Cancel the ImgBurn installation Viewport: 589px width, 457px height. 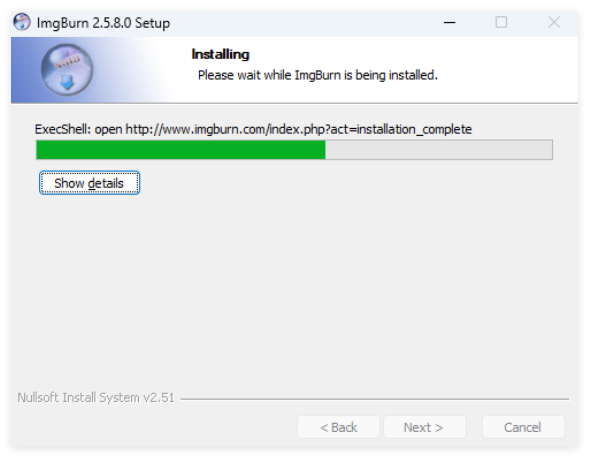[523, 427]
